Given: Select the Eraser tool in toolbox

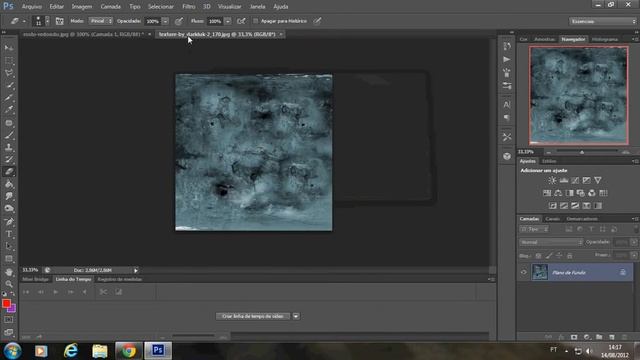Looking at the screenshot, I should pyautogui.click(x=9, y=172).
